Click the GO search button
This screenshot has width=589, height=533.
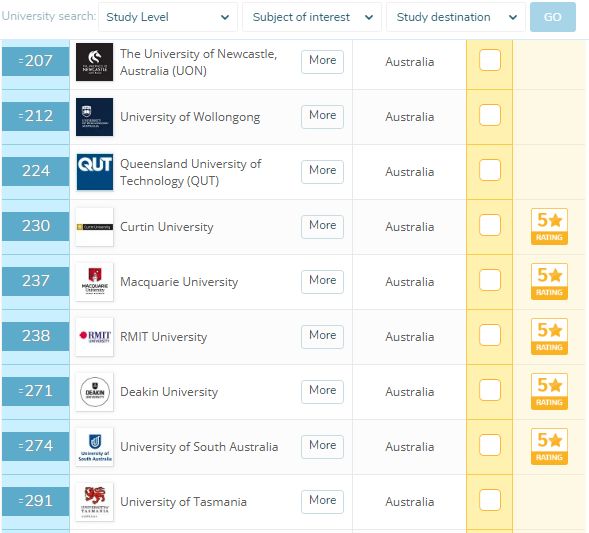coord(553,17)
